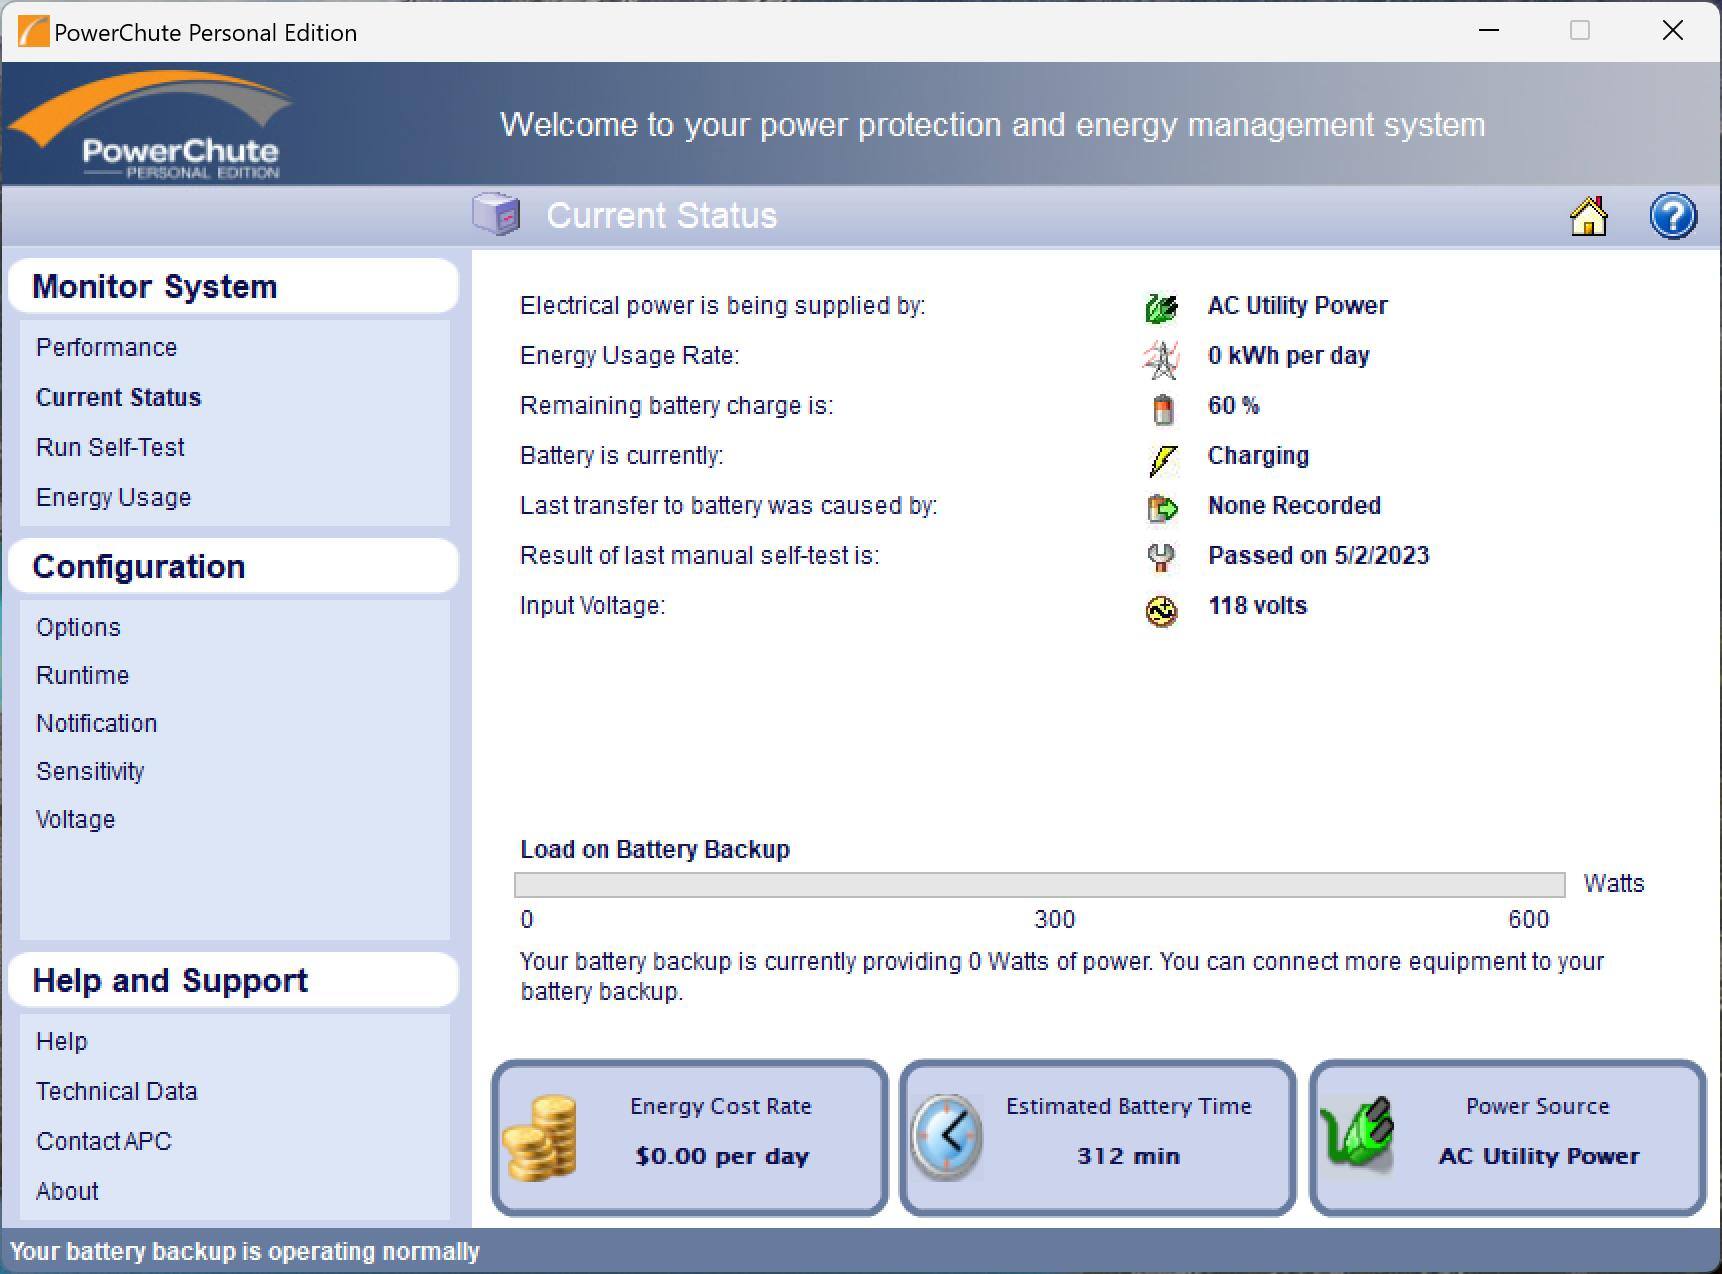
Task: Click the Help question-mark icon
Action: 1672,216
